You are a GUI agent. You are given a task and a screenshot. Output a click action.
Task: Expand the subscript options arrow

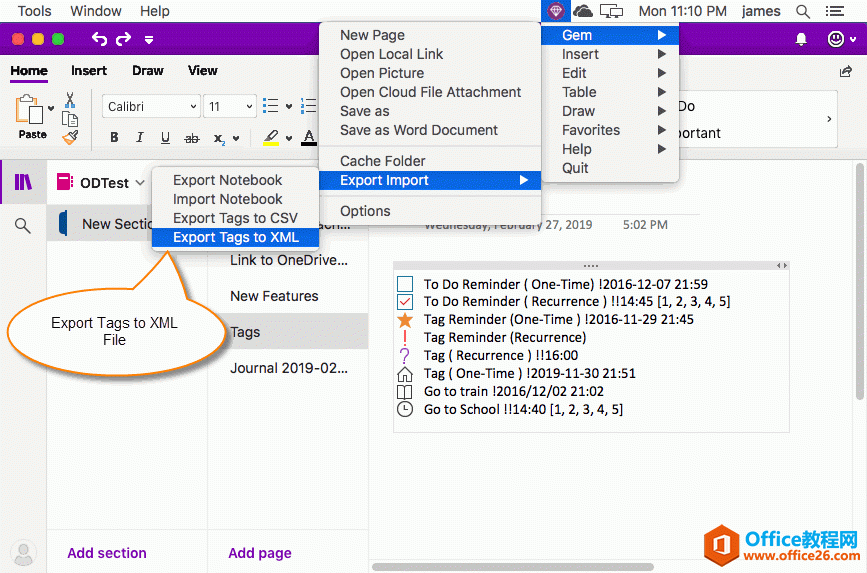[236, 138]
